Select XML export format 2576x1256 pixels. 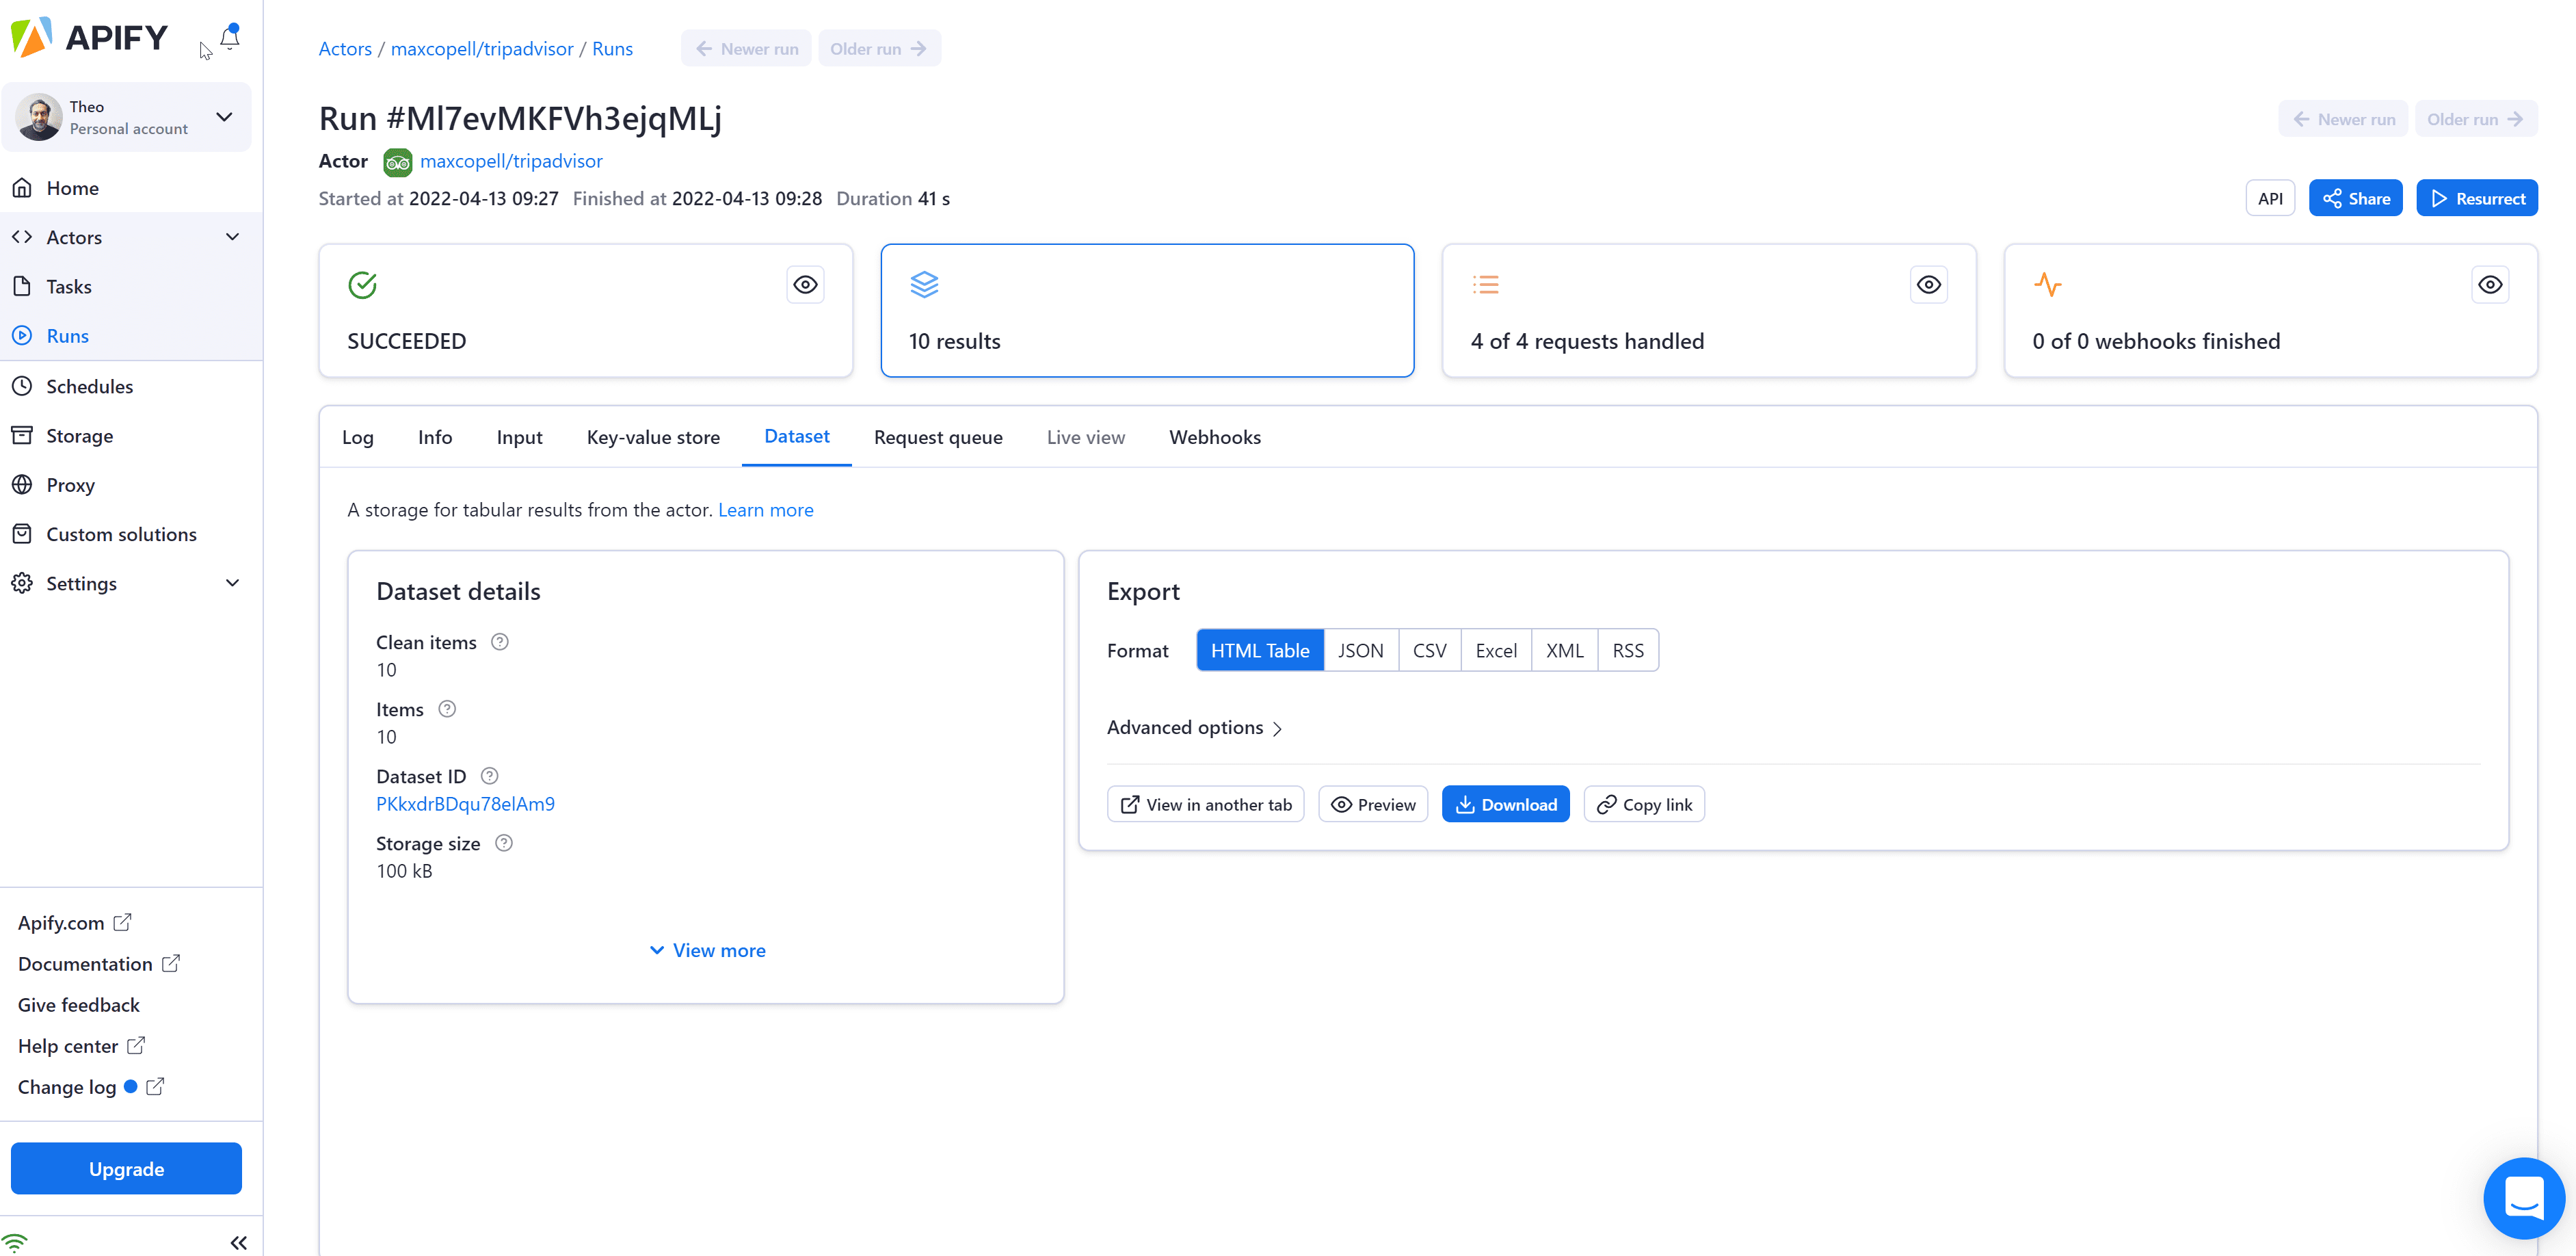(x=1564, y=650)
